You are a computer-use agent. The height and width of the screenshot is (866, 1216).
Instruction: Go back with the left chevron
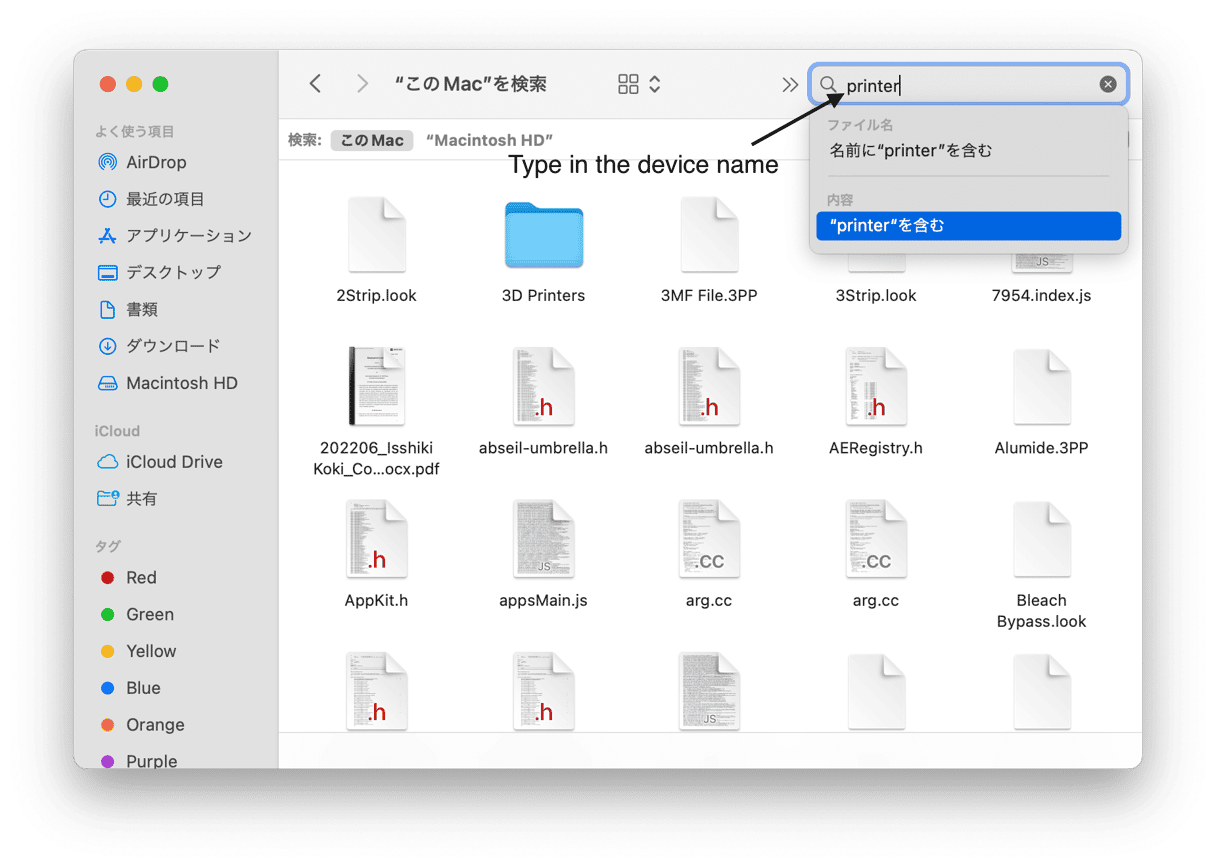point(315,84)
